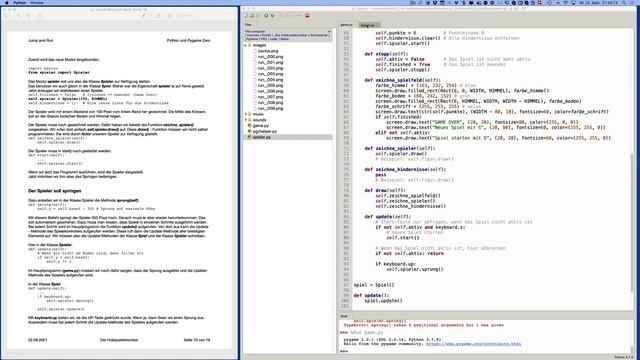Click "spiel = Spiel()" line in the editor

[x=374, y=285]
